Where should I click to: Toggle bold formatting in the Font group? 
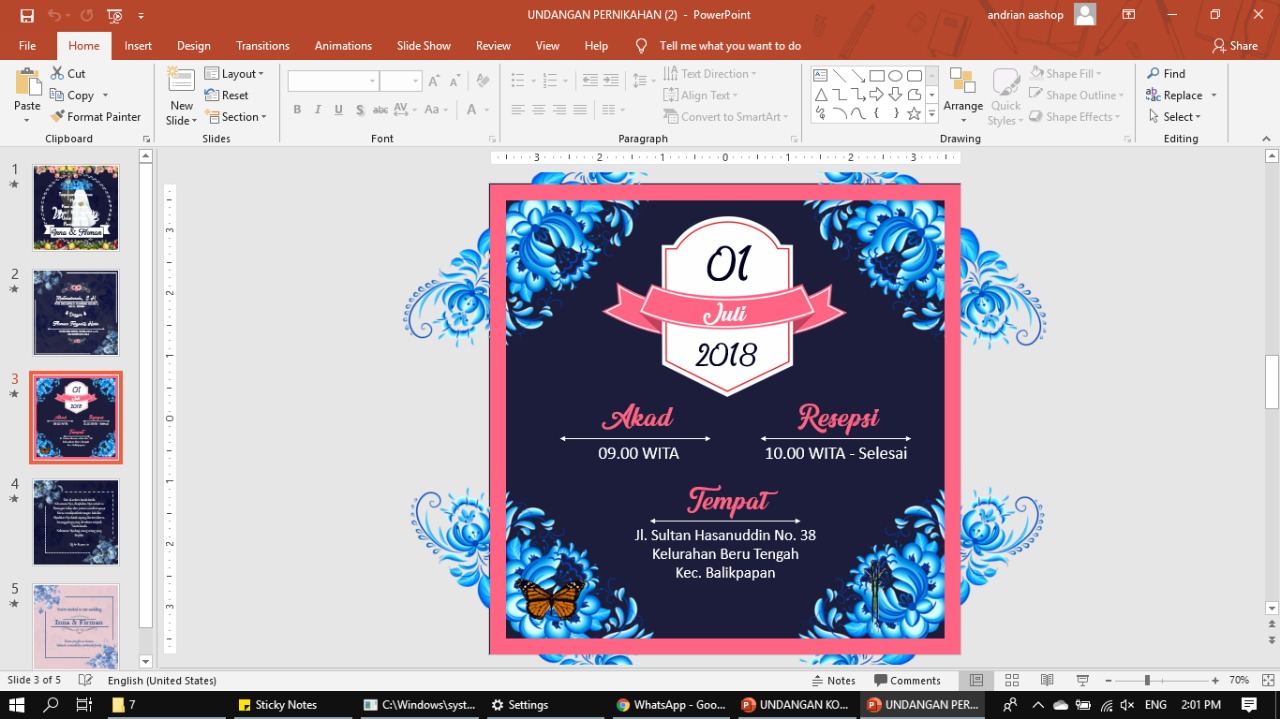[x=297, y=109]
